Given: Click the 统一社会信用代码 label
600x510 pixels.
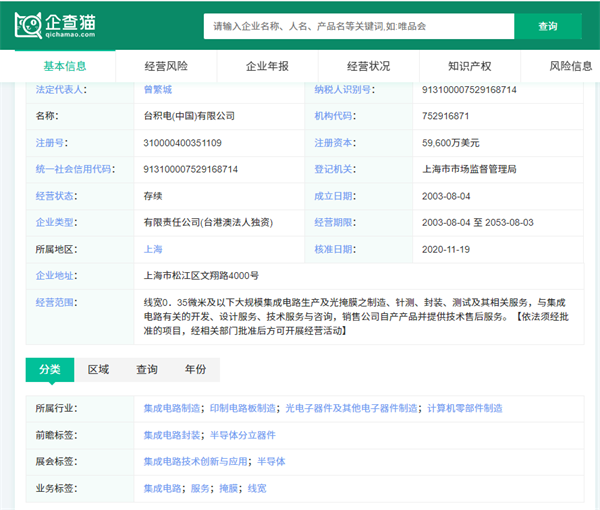Looking at the screenshot, I should (73, 169).
